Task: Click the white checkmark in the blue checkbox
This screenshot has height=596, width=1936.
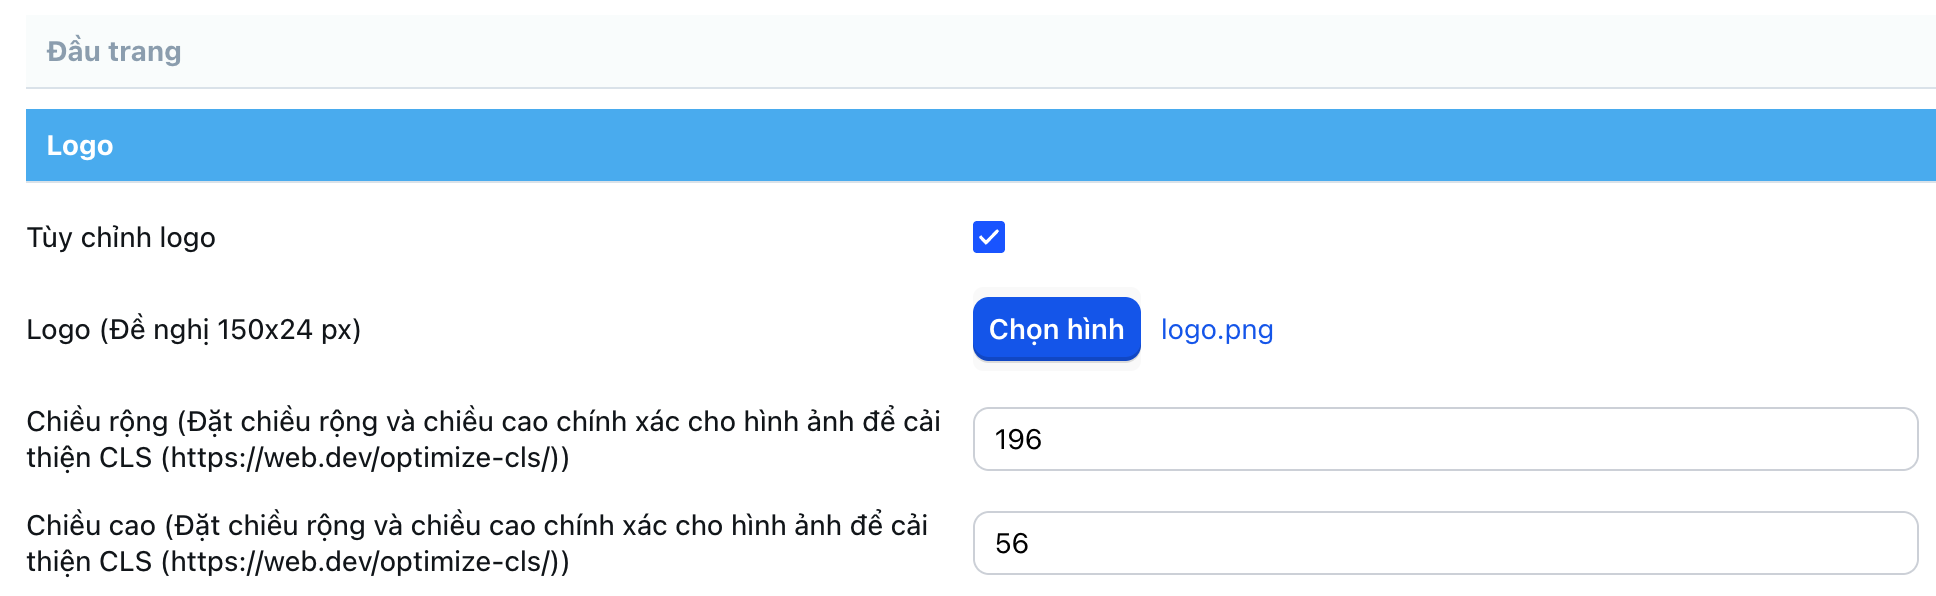Action: coord(989,238)
